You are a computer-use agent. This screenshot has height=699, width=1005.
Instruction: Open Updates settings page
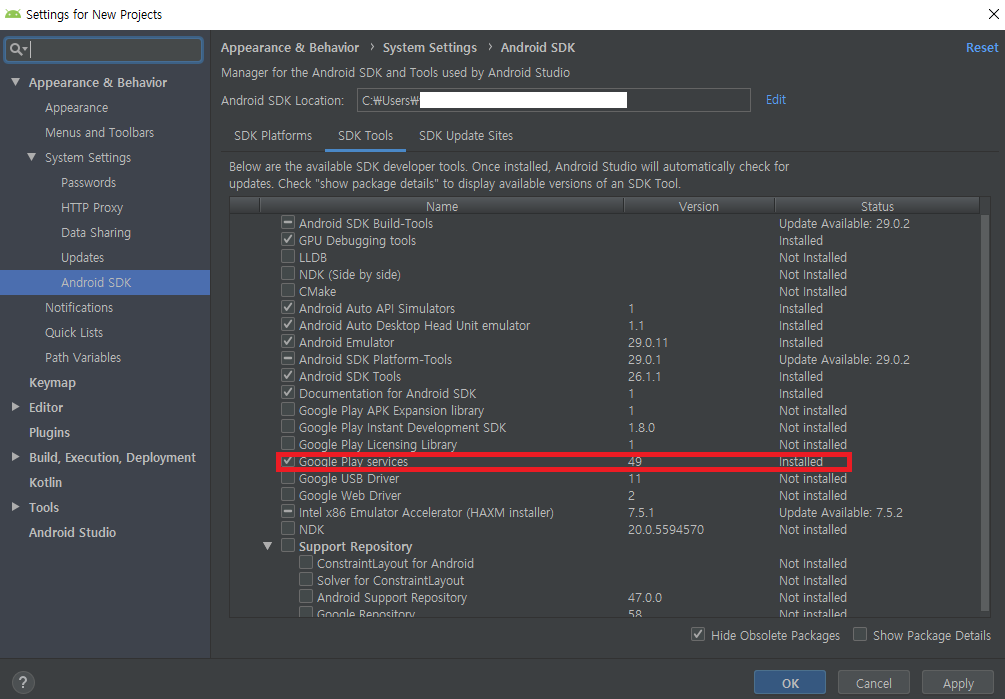tap(82, 258)
